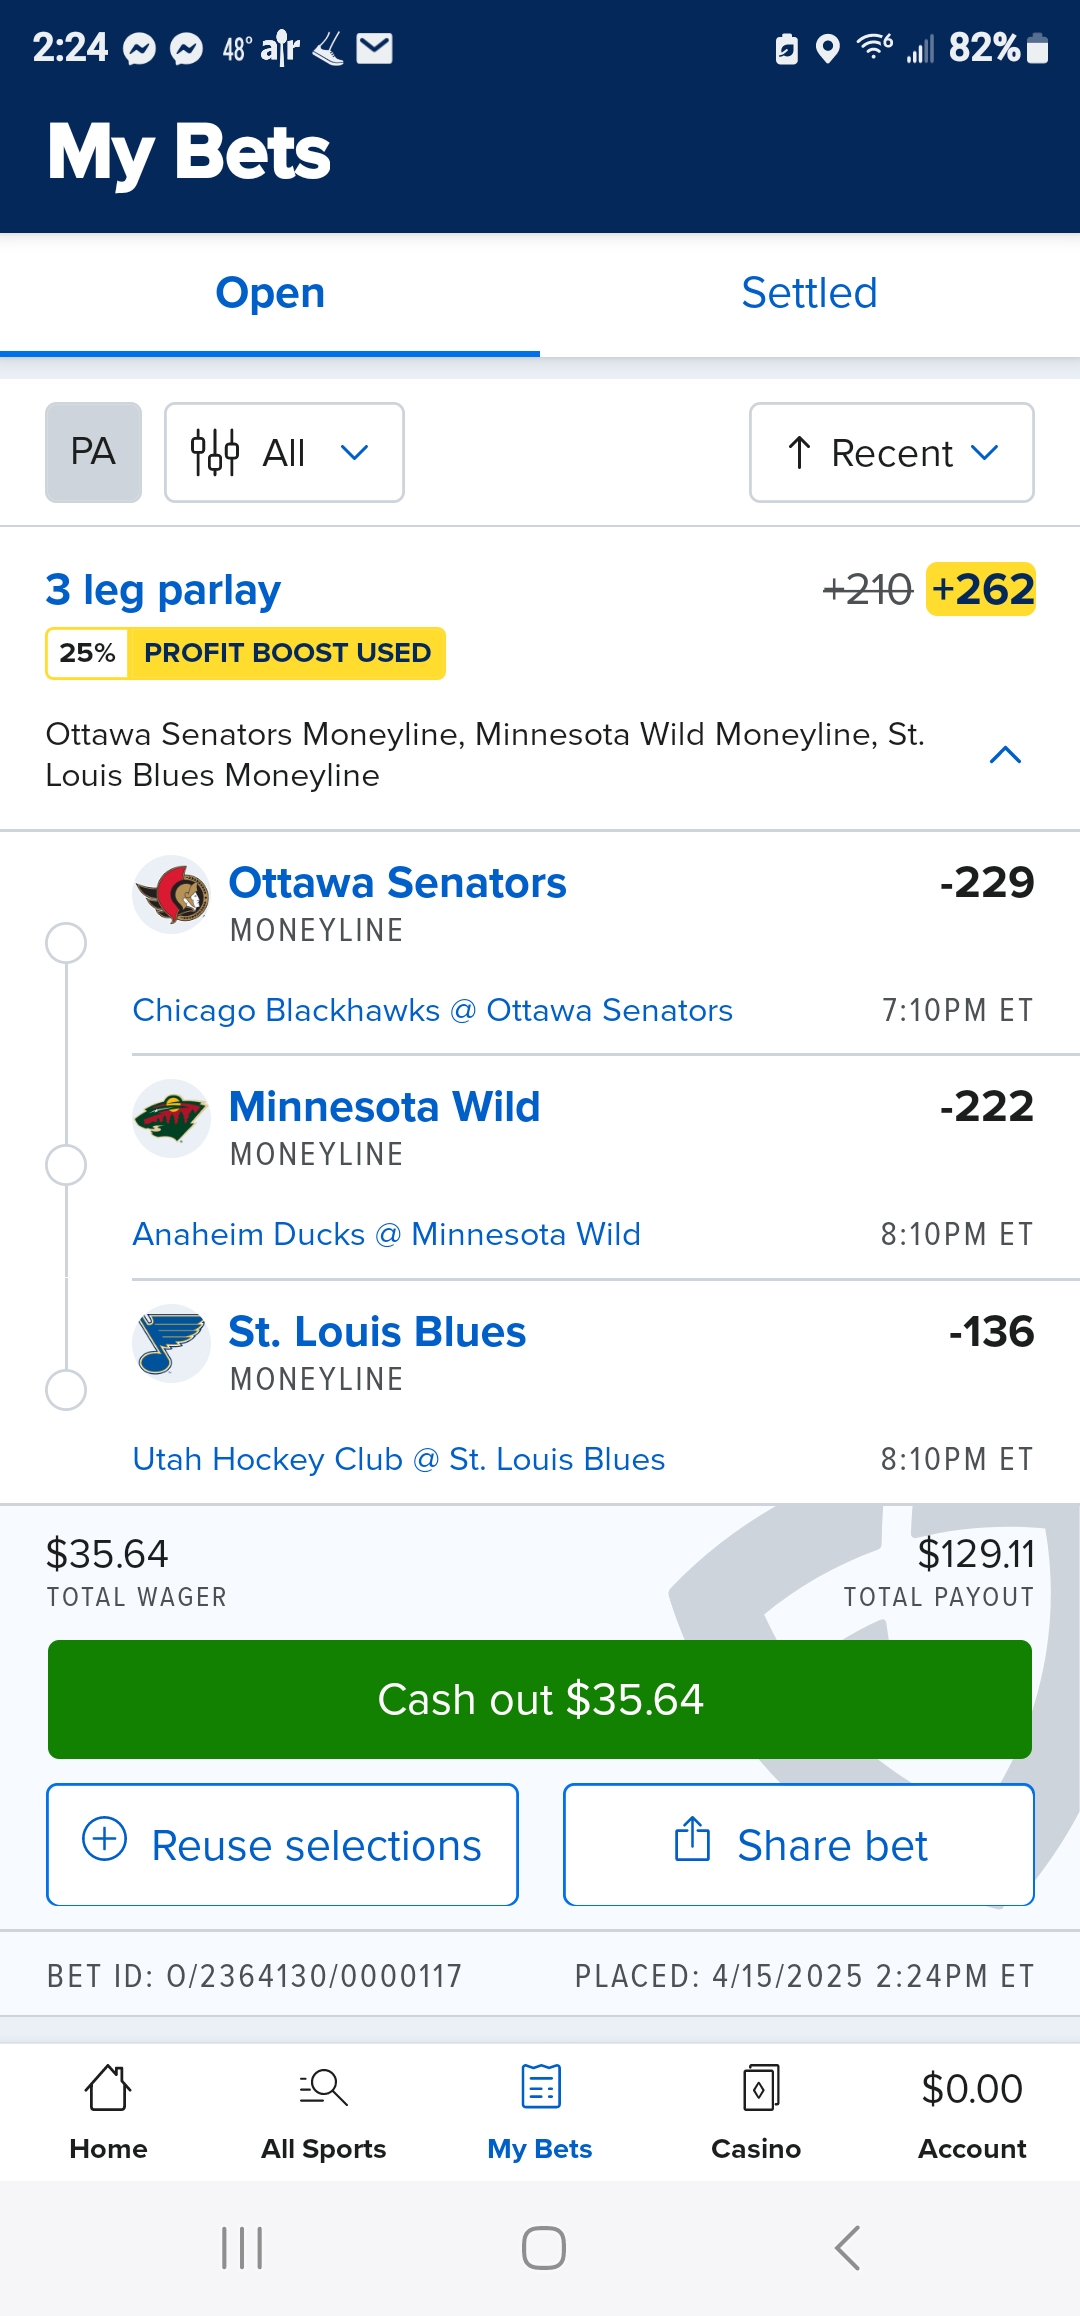Tap the Ottawa Senators team logo
The width and height of the screenshot is (1080, 2316).
(172, 893)
